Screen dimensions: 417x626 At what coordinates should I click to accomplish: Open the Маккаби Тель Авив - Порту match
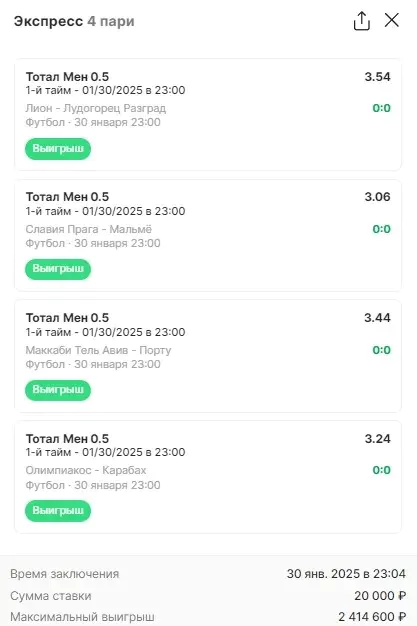pyautogui.click(x=98, y=350)
